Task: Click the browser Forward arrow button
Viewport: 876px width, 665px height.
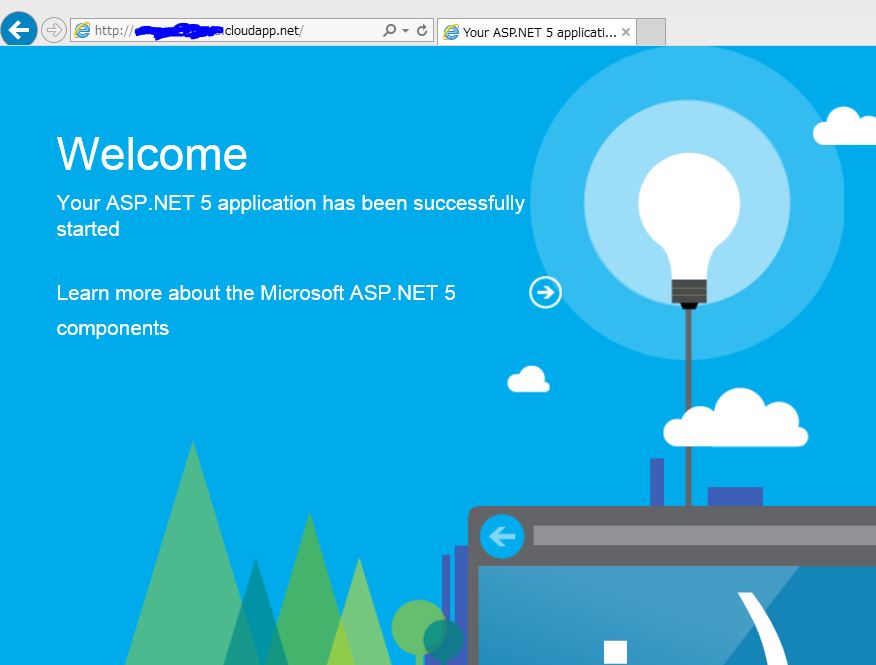Action: (x=54, y=30)
